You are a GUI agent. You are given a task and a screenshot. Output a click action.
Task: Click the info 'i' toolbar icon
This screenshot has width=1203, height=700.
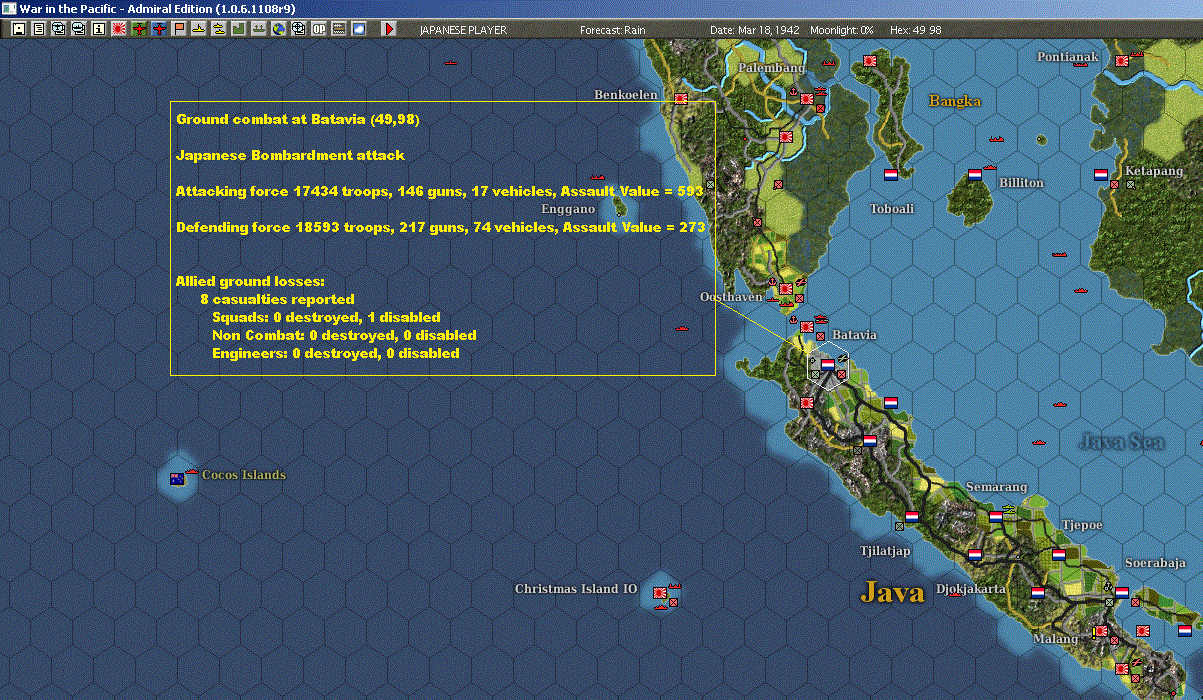coord(98,29)
